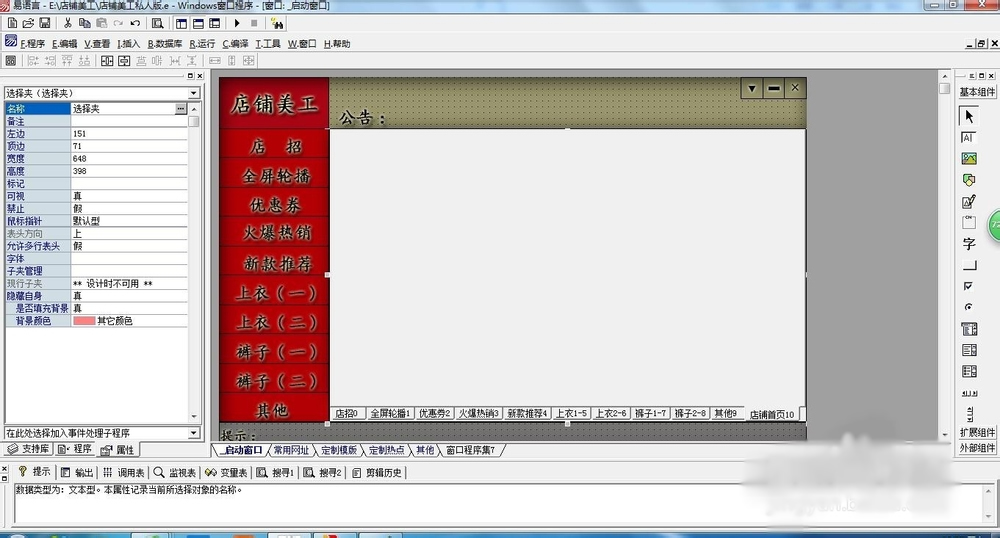Select the checkbox component in toolbox
The width and height of the screenshot is (1000, 538).
[x=968, y=286]
